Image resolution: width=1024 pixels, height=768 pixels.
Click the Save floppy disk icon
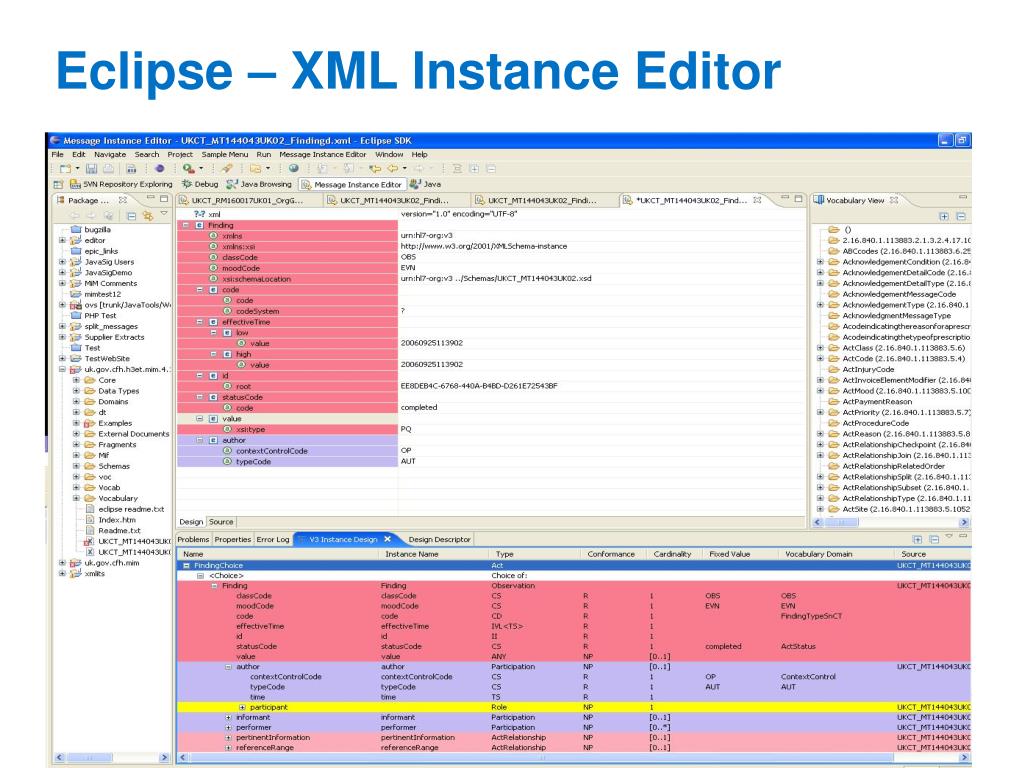pos(91,168)
